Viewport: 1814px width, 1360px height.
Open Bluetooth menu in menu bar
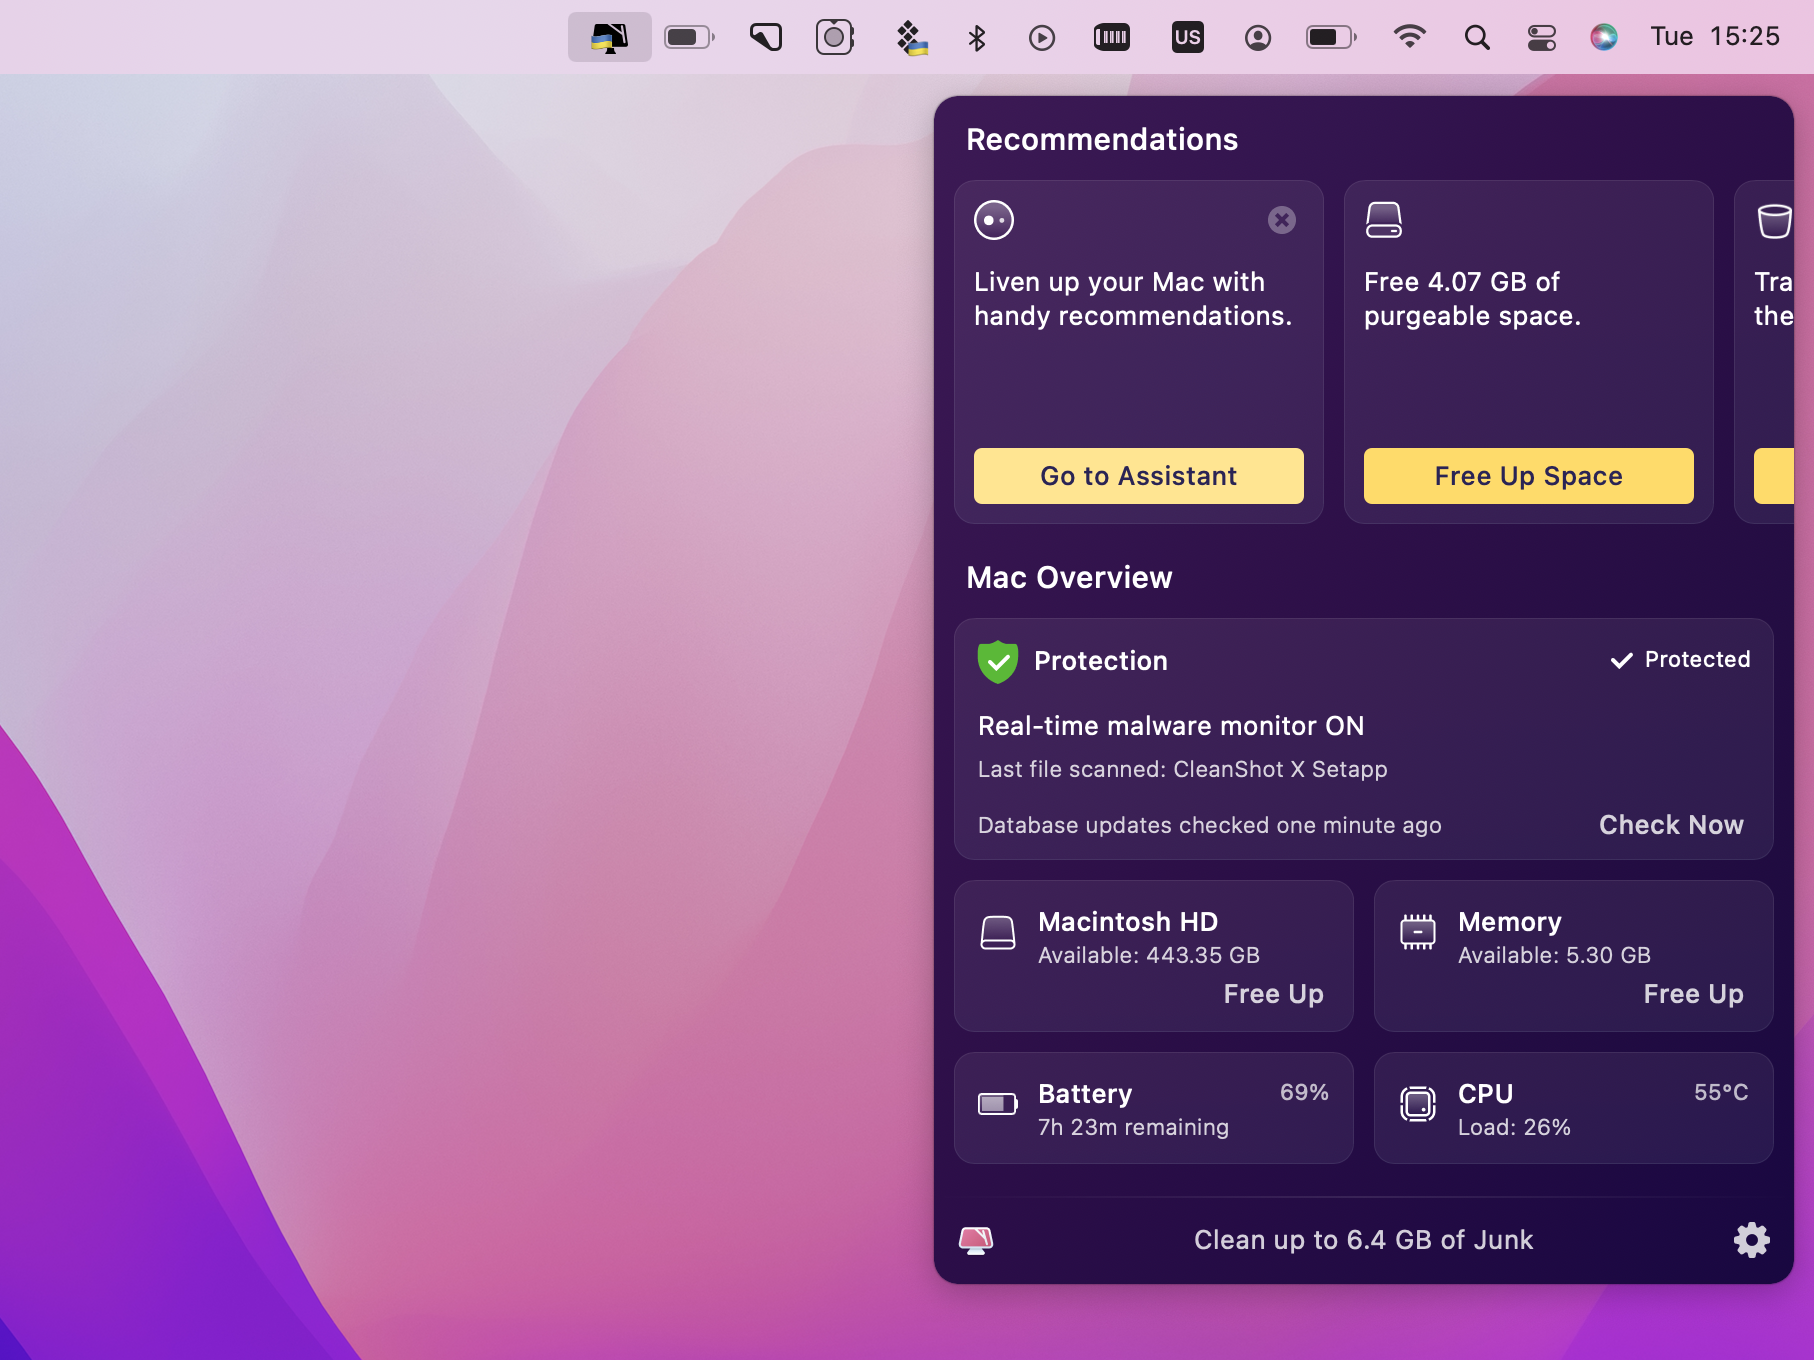tap(977, 38)
